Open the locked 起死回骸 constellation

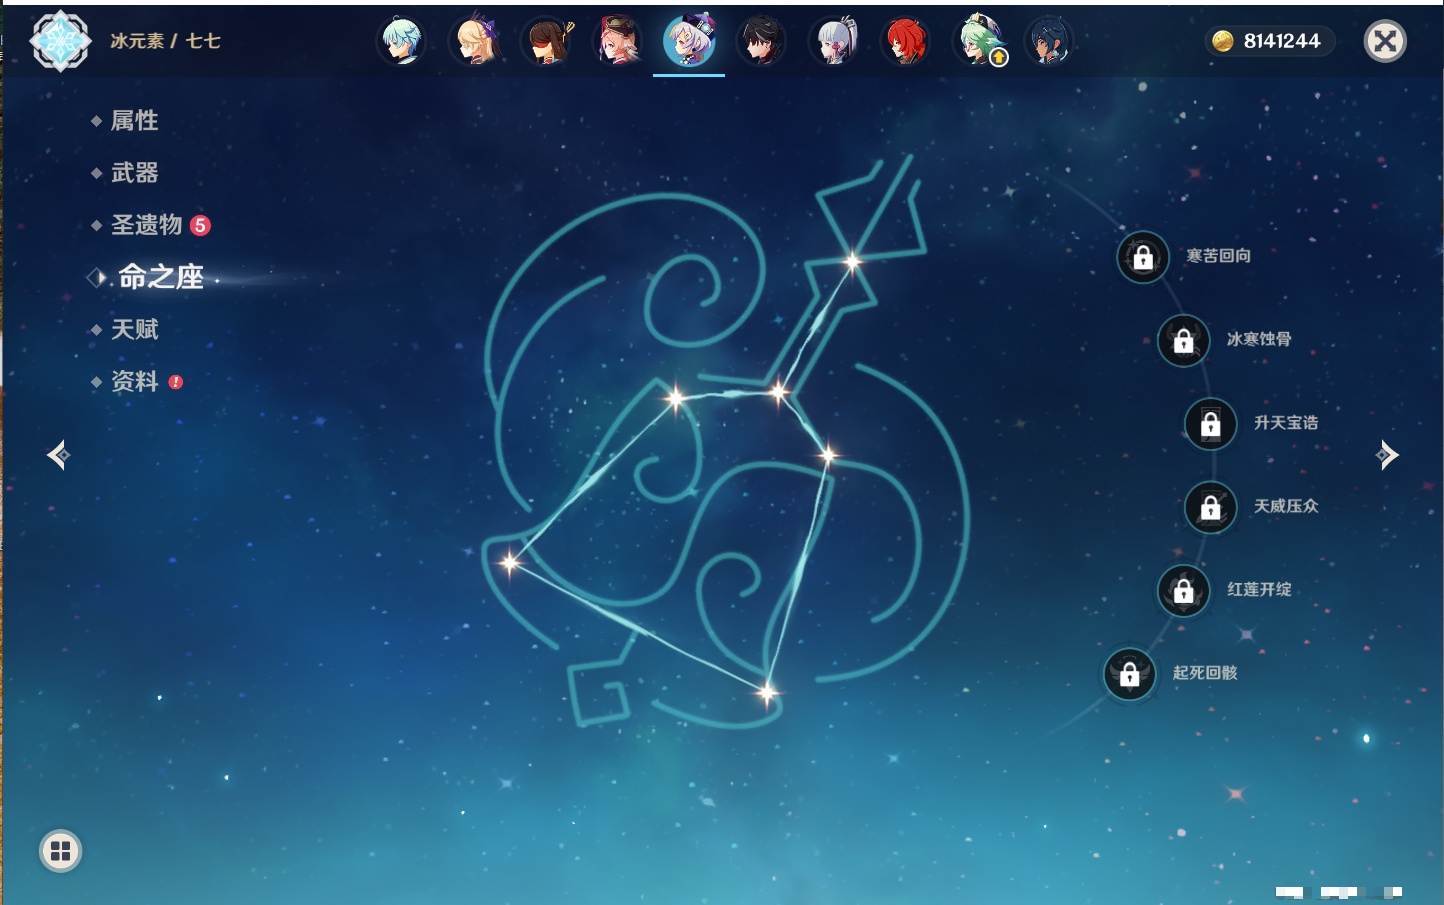coord(1130,674)
